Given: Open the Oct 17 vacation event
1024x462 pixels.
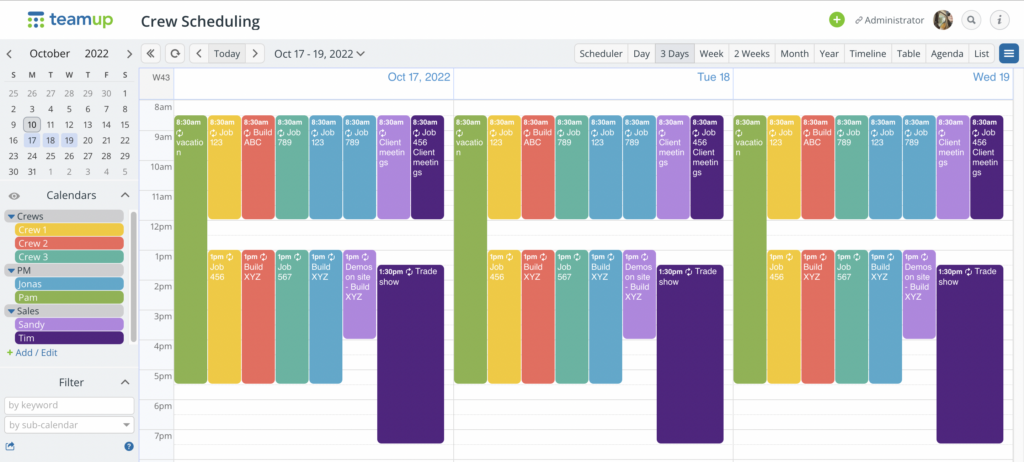Looking at the screenshot, I should pos(191,250).
